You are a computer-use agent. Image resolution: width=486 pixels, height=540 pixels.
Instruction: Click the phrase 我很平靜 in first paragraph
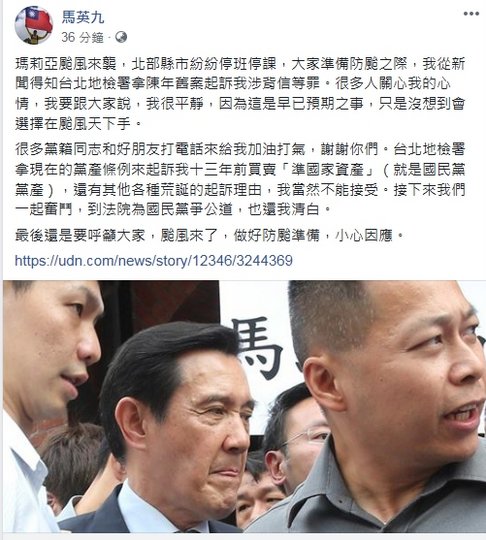pos(175,104)
